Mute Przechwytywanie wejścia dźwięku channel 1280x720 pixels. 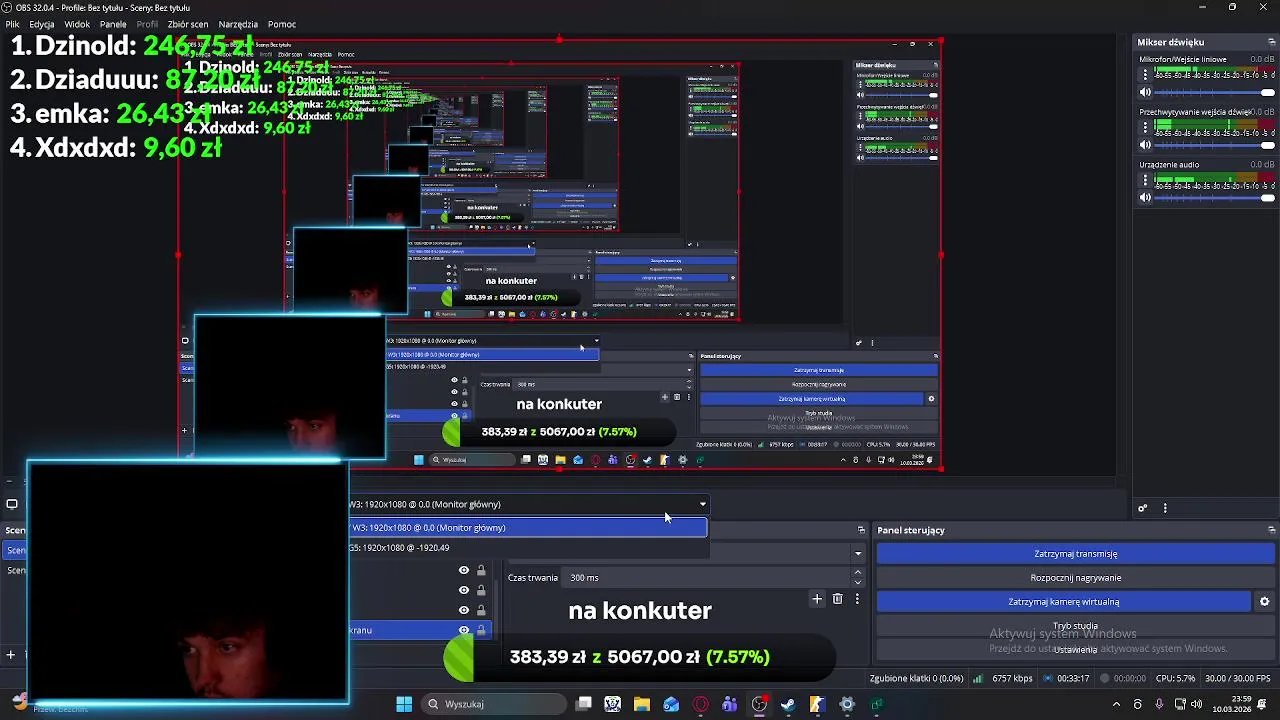(x=1146, y=145)
